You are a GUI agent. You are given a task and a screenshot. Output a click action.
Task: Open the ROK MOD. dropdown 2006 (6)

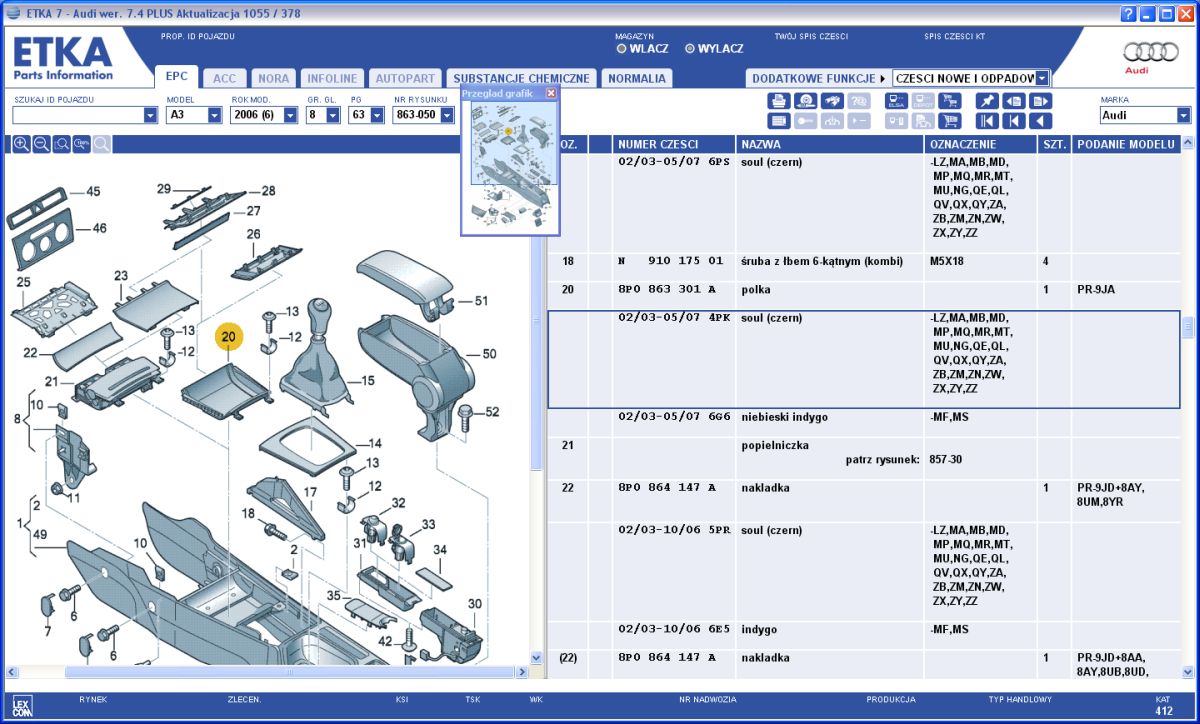tap(291, 115)
